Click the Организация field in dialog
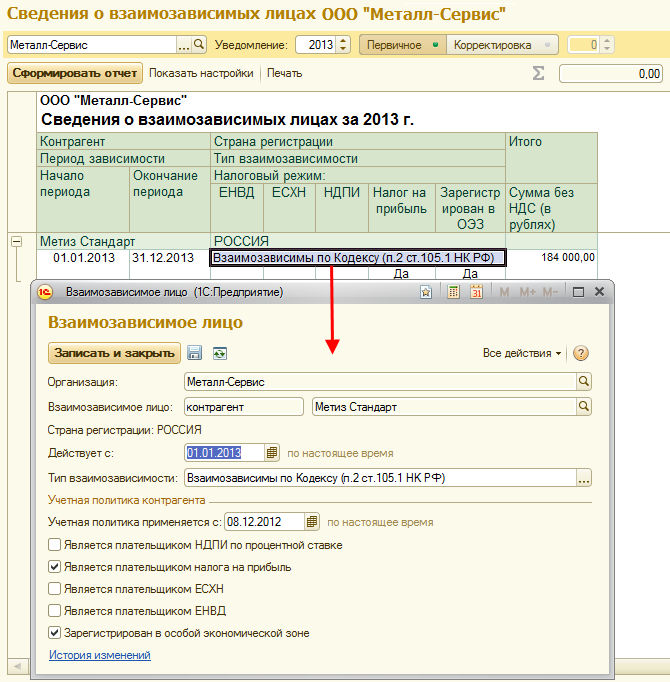 (380, 381)
